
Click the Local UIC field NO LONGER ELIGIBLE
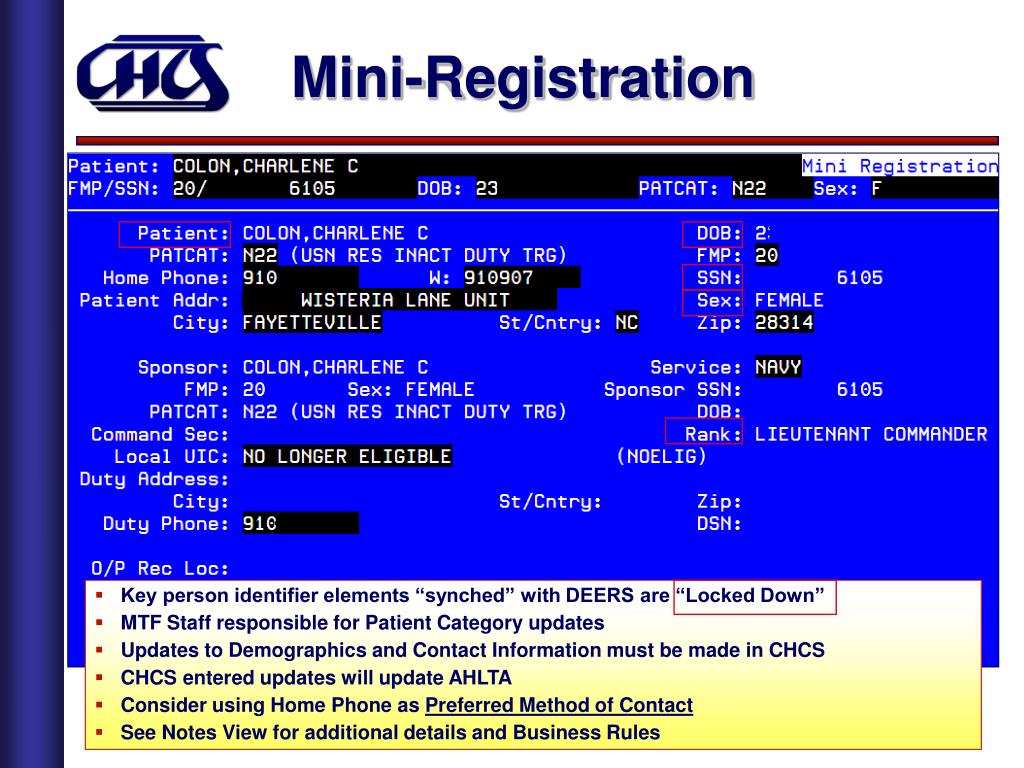pyautogui.click(x=347, y=456)
